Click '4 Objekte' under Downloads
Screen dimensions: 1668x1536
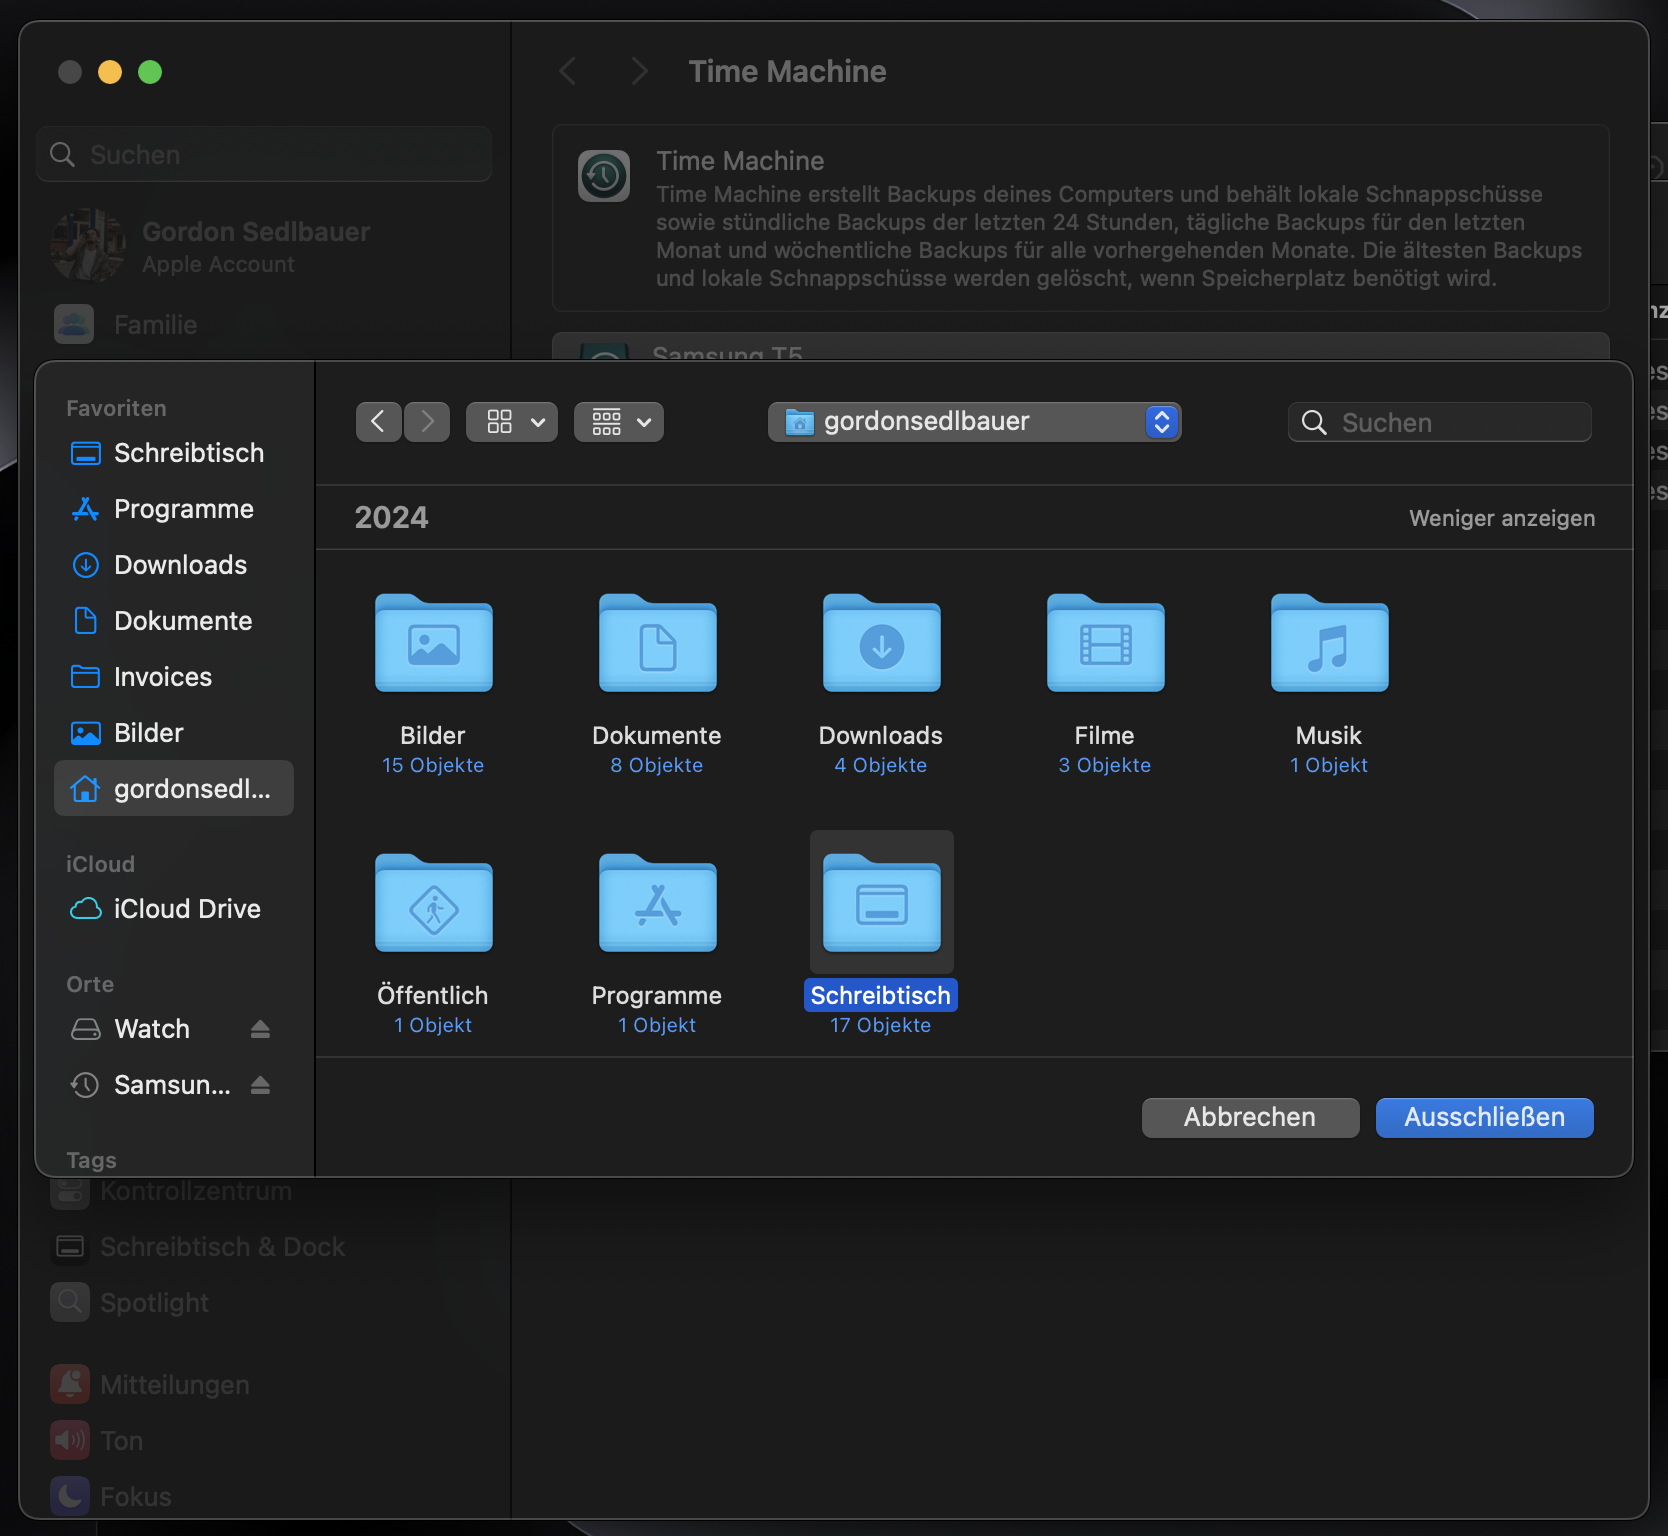[x=881, y=765]
